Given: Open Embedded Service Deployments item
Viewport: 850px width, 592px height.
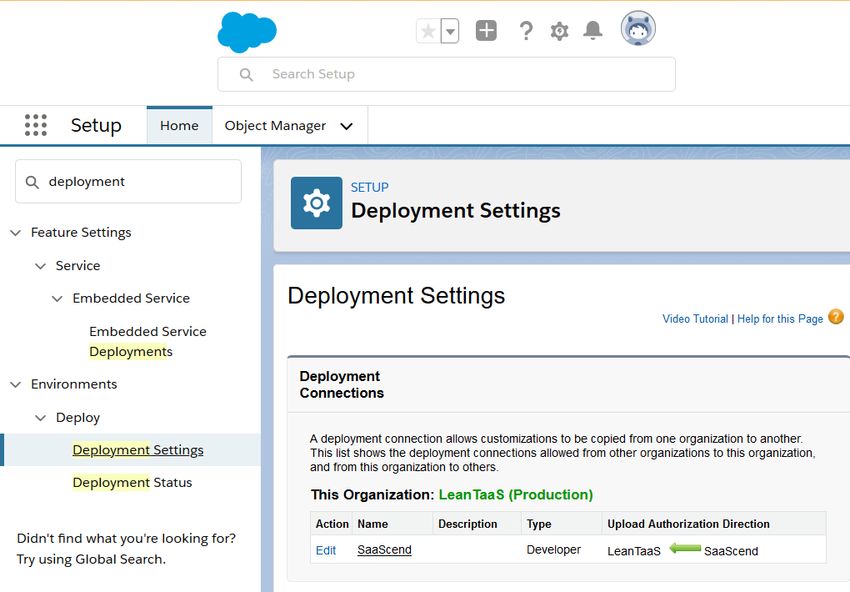Looking at the screenshot, I should pyautogui.click(x=147, y=342).
